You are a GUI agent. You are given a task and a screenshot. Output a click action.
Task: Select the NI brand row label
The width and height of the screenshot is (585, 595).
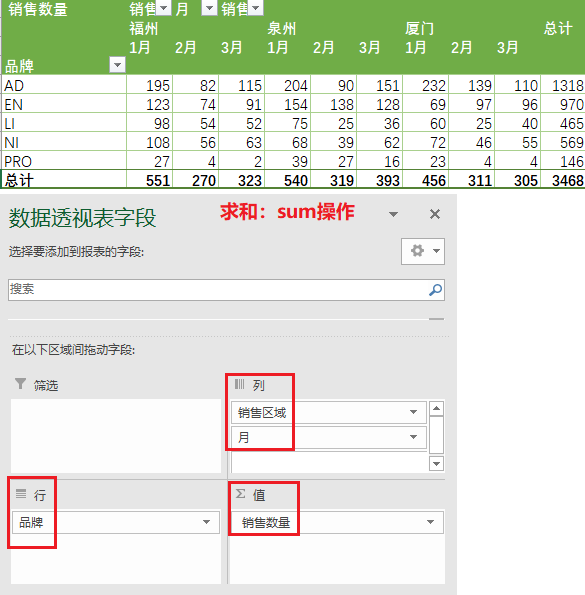[x=64, y=142]
